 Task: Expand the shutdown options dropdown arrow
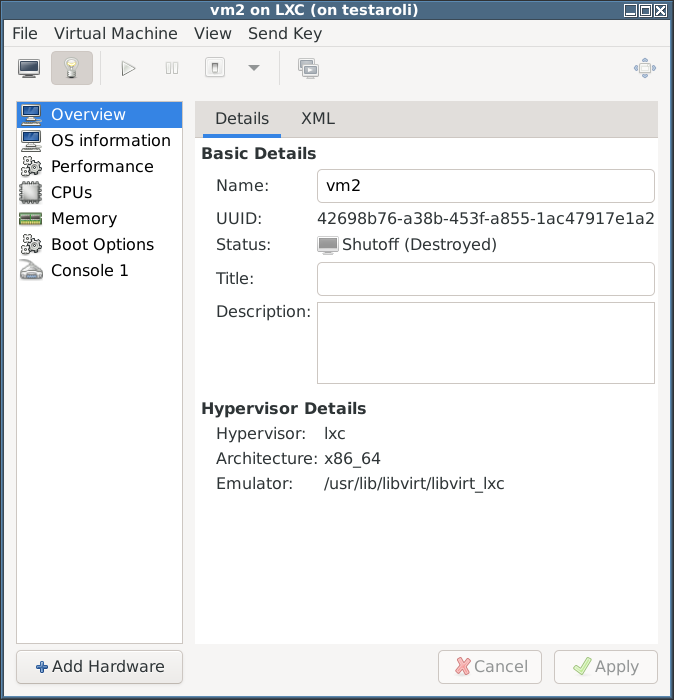(x=254, y=68)
